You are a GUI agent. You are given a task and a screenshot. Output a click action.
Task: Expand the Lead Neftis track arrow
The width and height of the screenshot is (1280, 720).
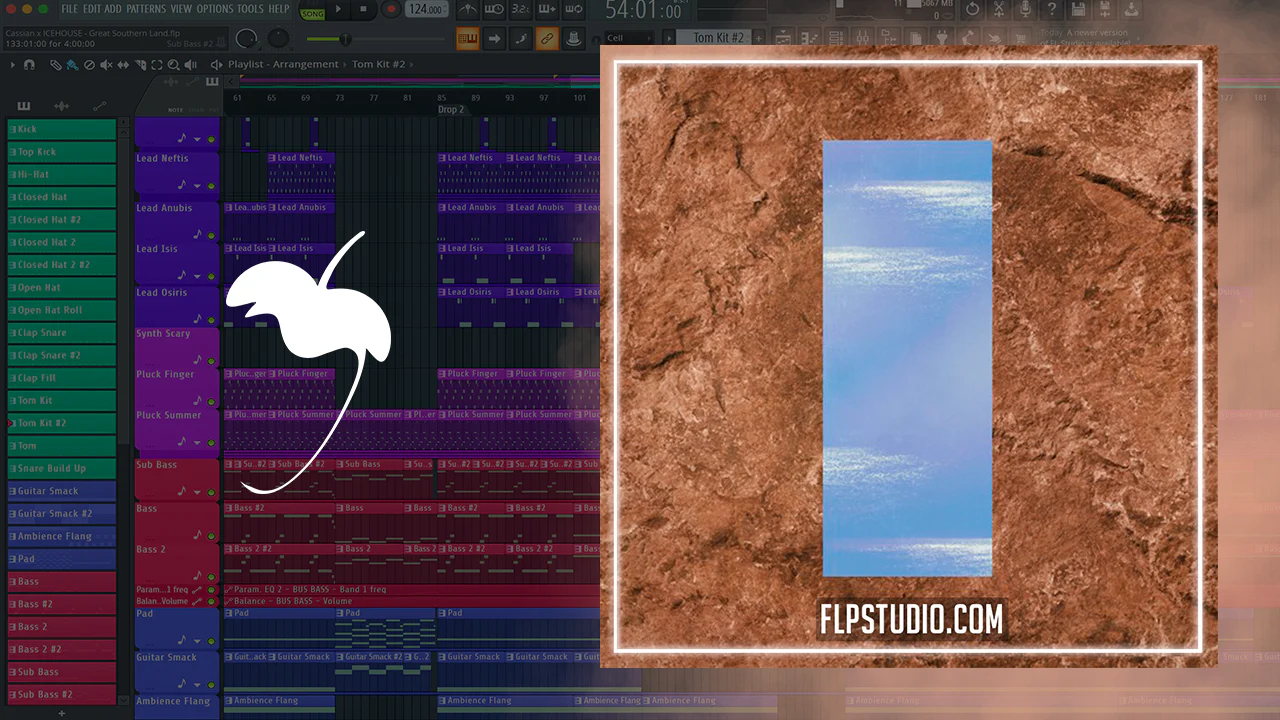click(198, 185)
